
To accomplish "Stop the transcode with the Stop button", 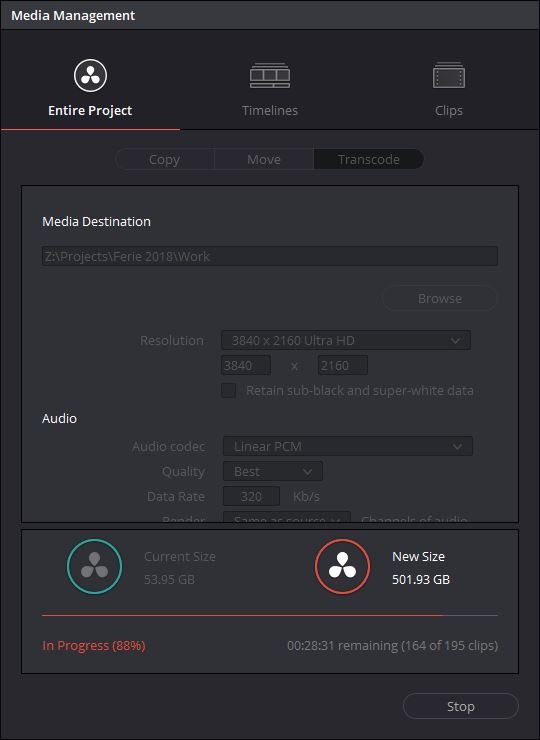I will pyautogui.click(x=460, y=706).
